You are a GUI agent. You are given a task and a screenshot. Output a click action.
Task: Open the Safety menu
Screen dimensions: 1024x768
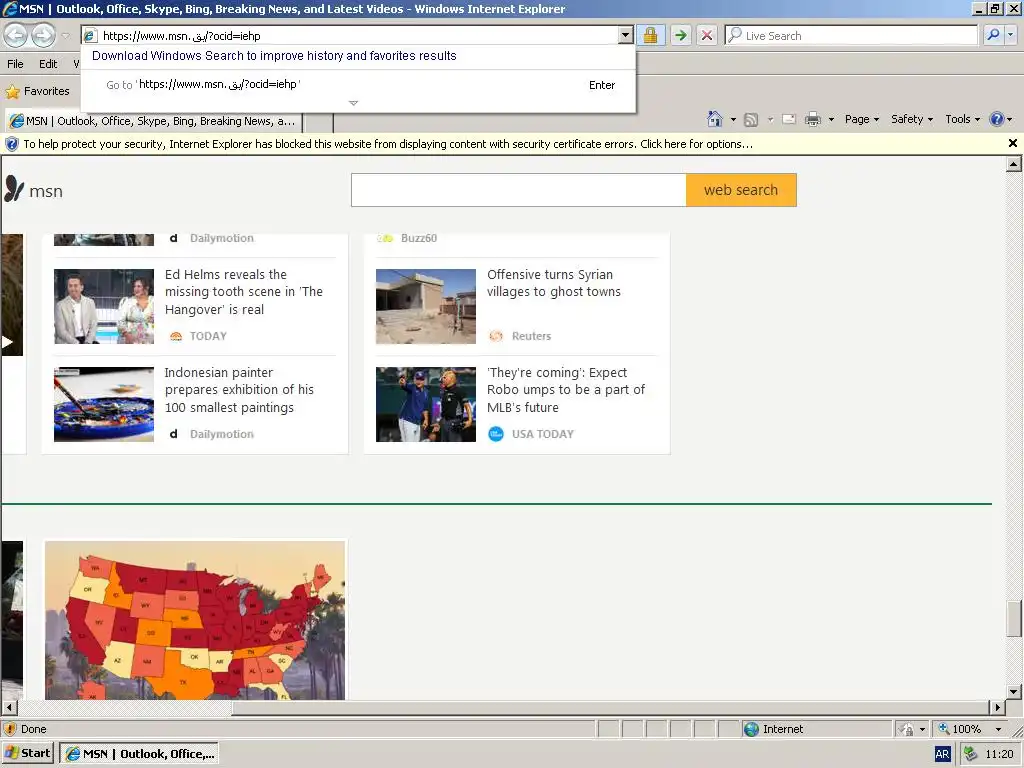(912, 120)
